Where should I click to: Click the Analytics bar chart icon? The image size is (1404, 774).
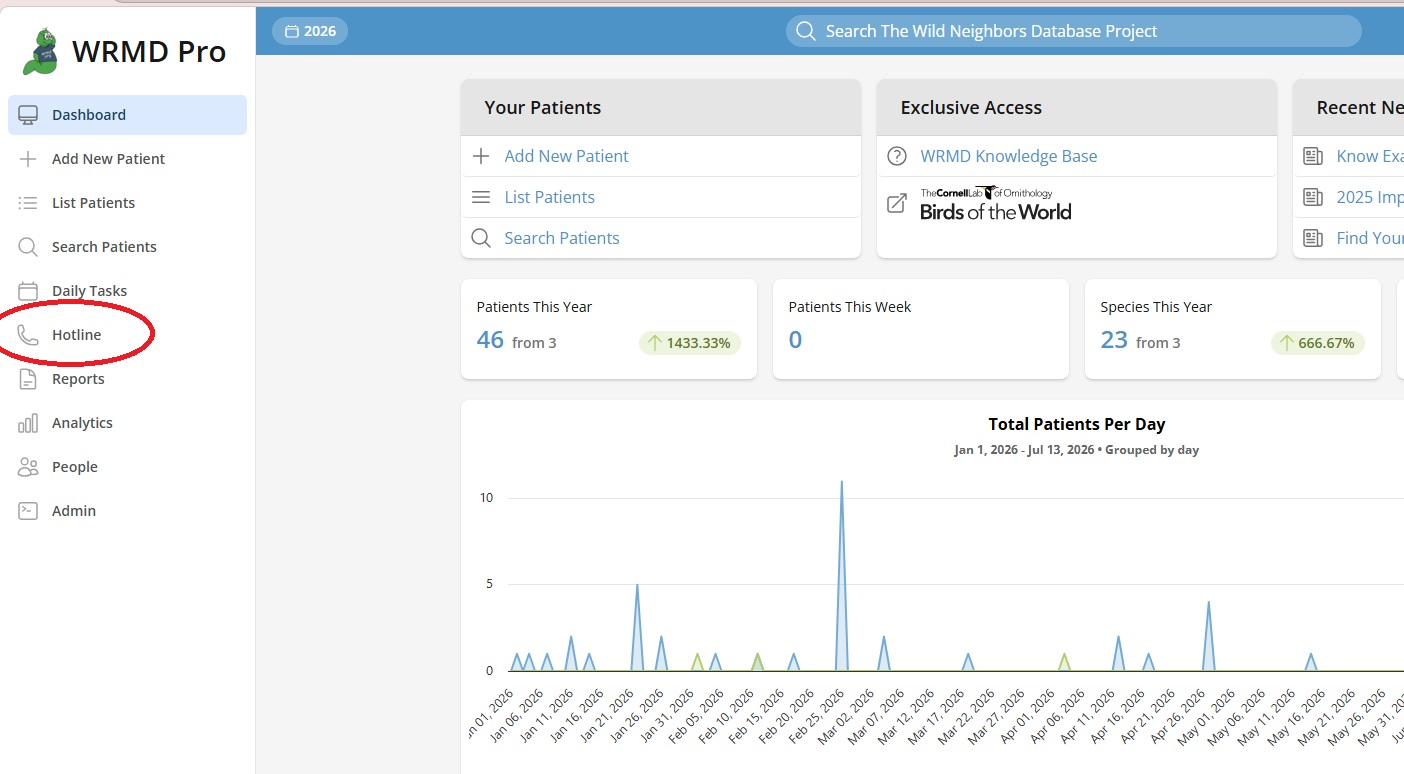(28, 423)
